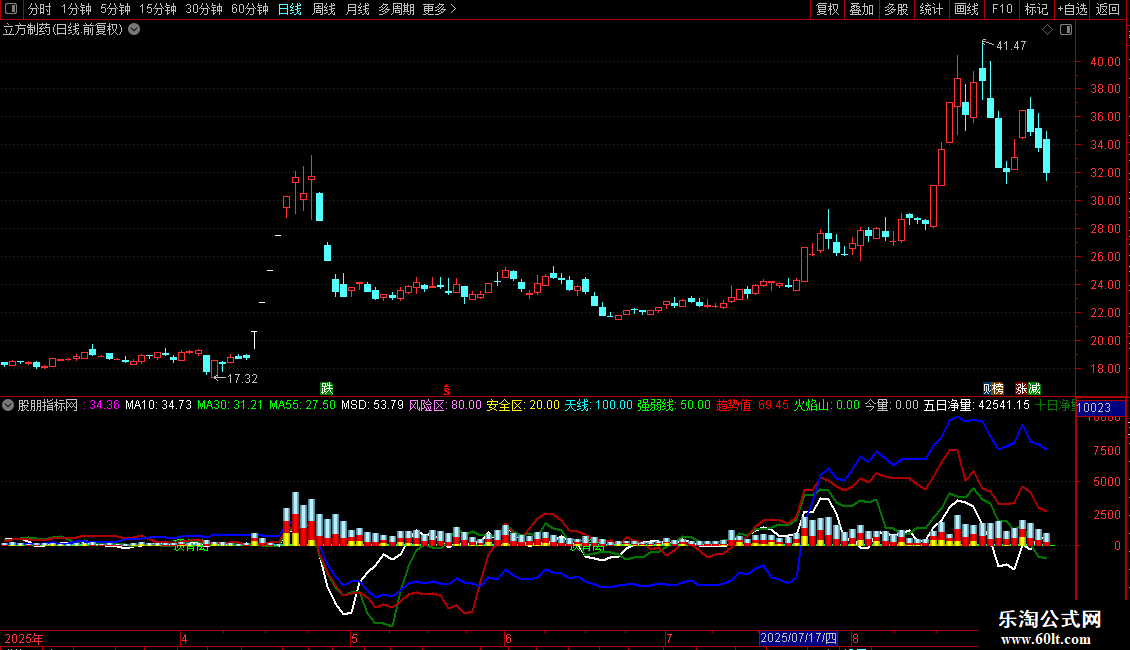The width and height of the screenshot is (1130, 650).
Task: Expand the 更多 periods chevron
Action: pyautogui.click(x=453, y=9)
